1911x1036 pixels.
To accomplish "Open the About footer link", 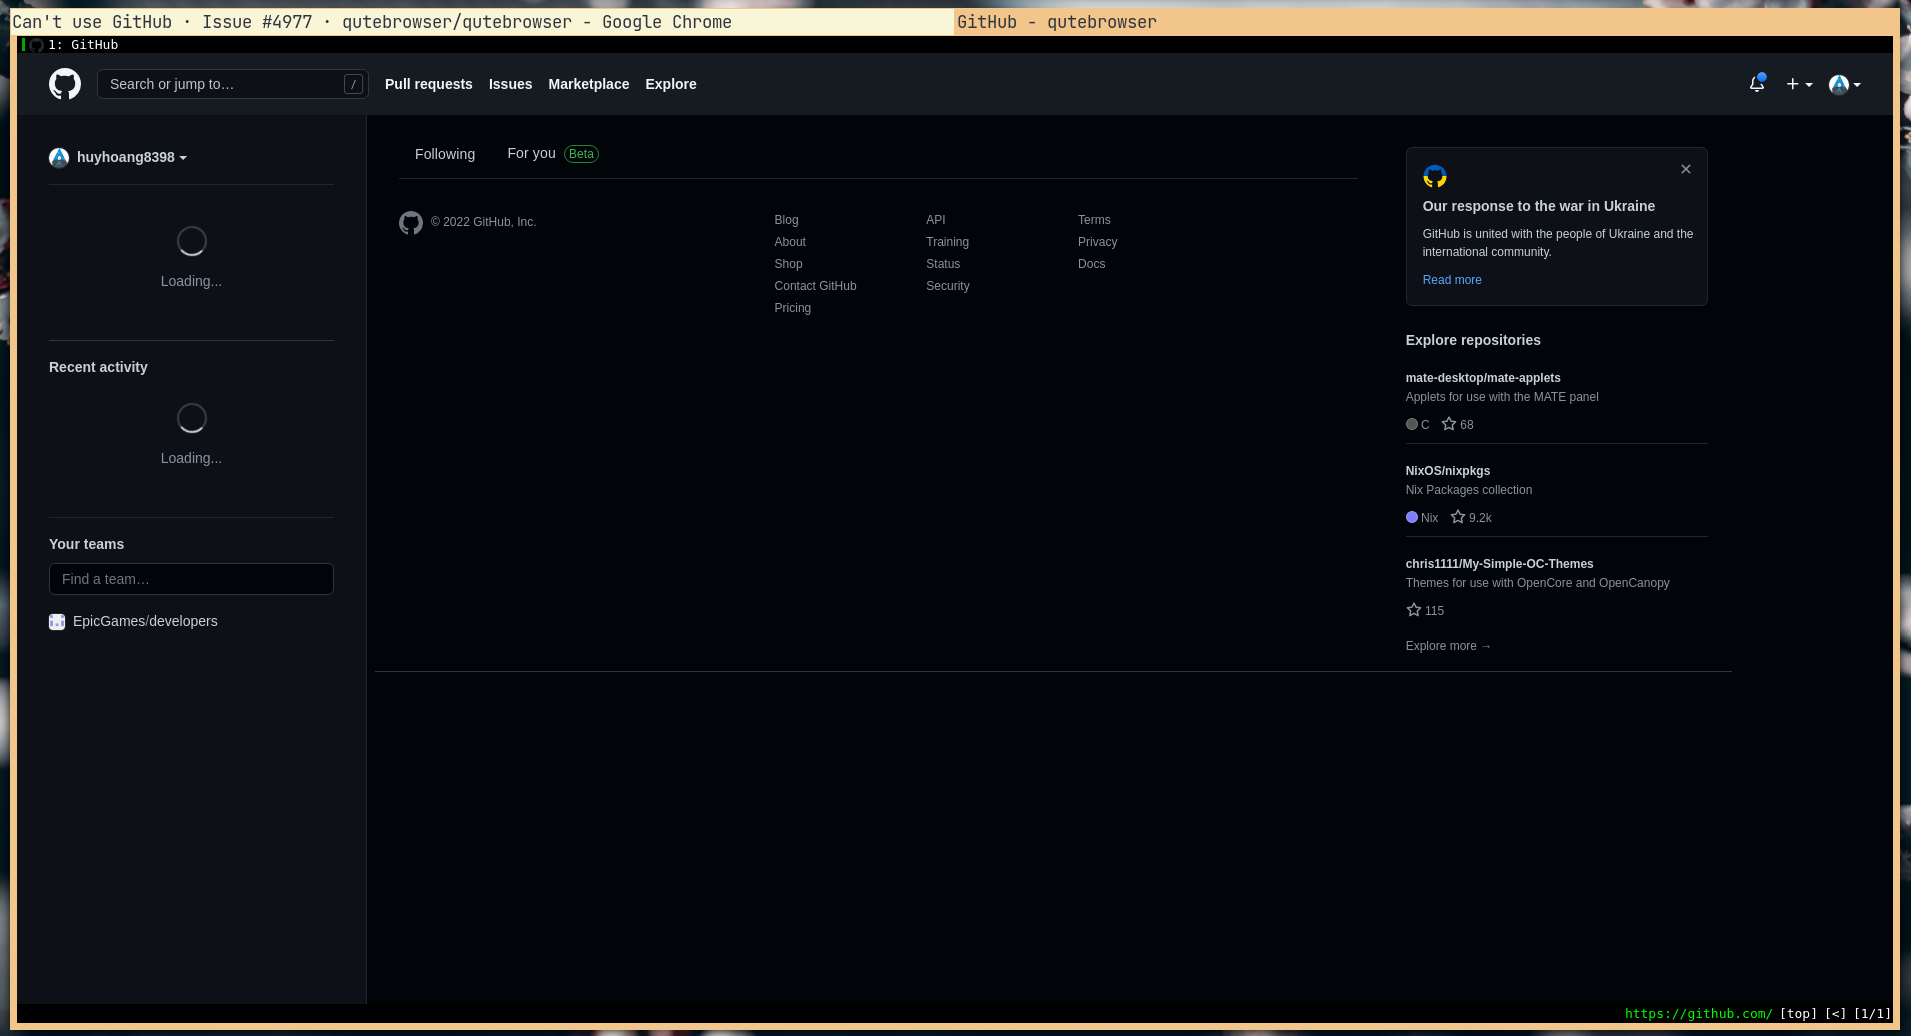I will point(790,242).
